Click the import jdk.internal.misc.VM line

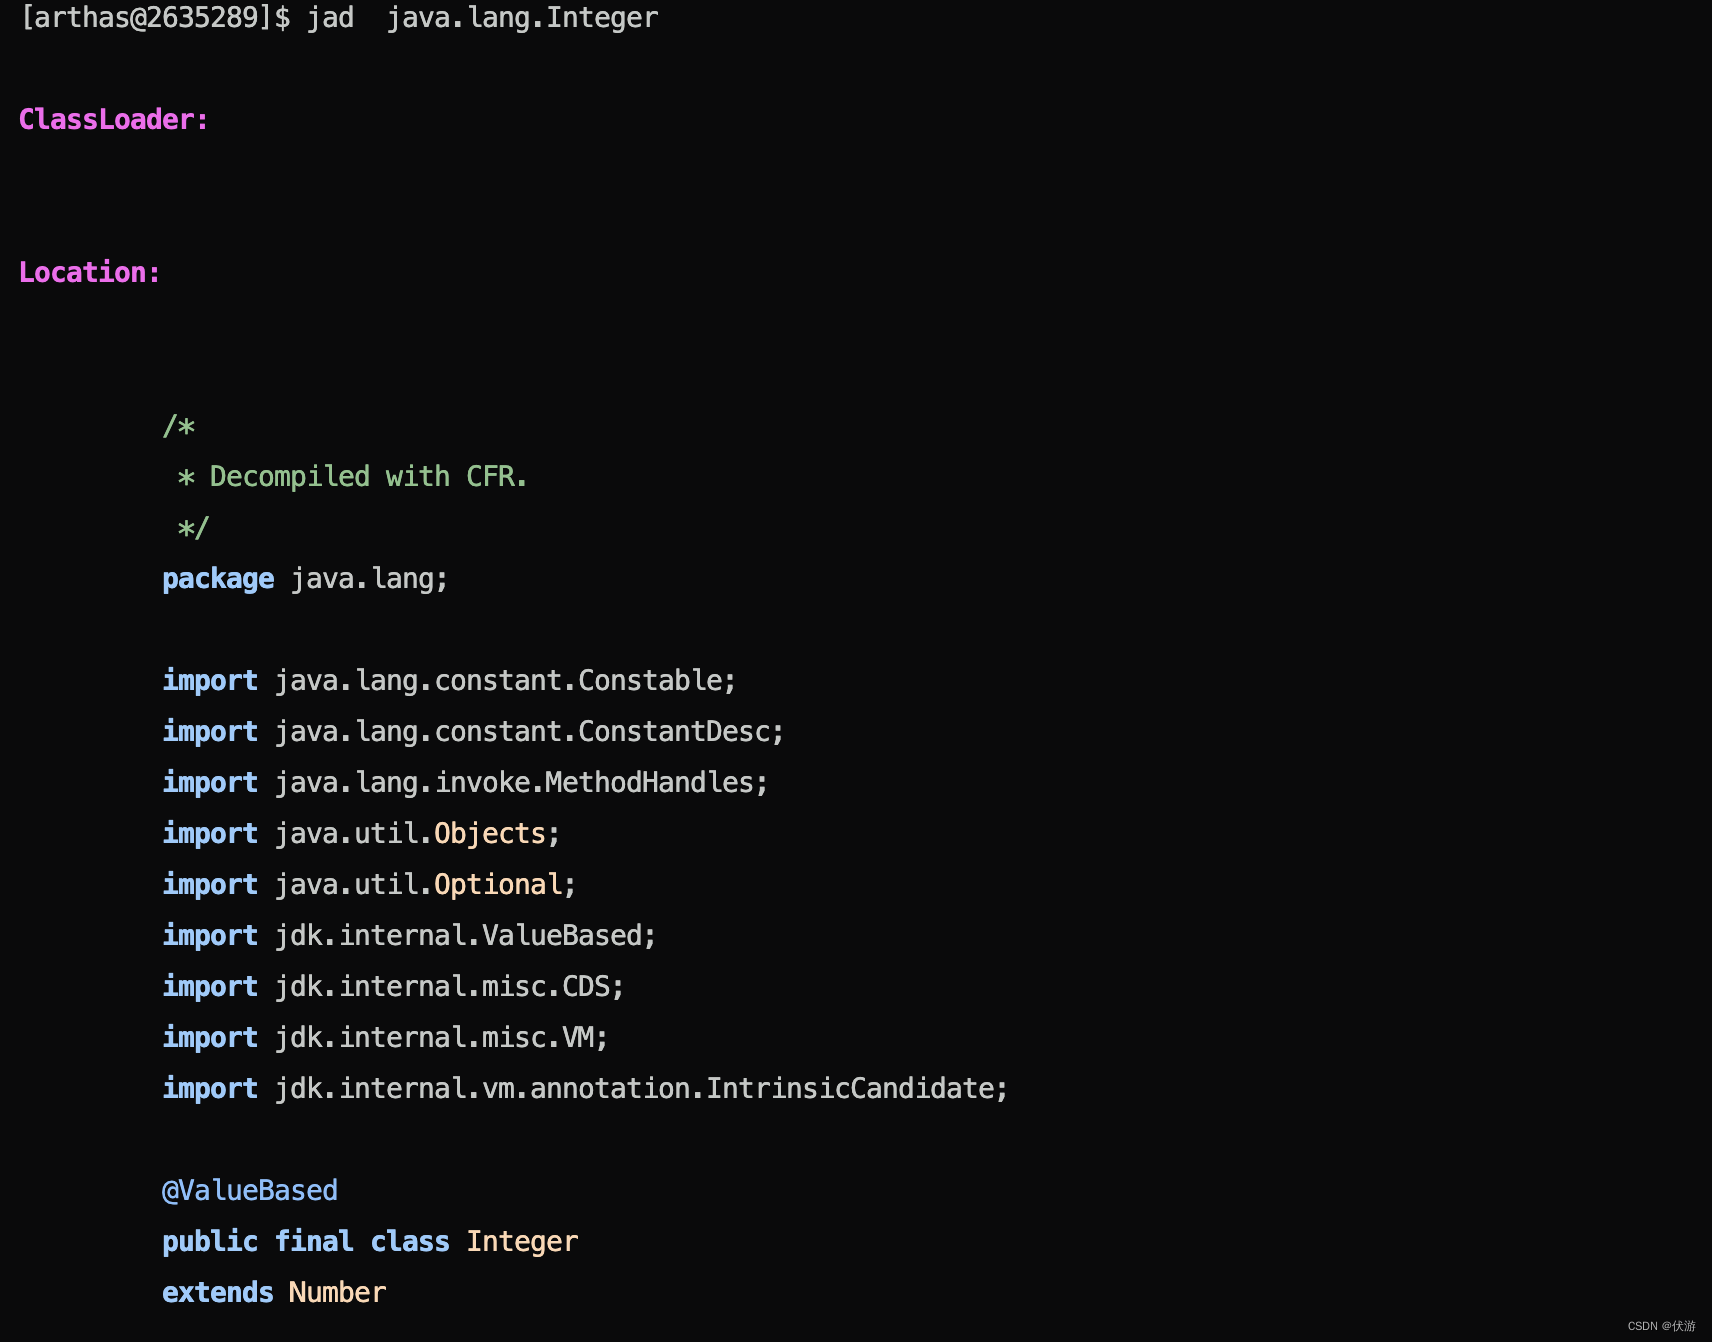coord(385,1037)
